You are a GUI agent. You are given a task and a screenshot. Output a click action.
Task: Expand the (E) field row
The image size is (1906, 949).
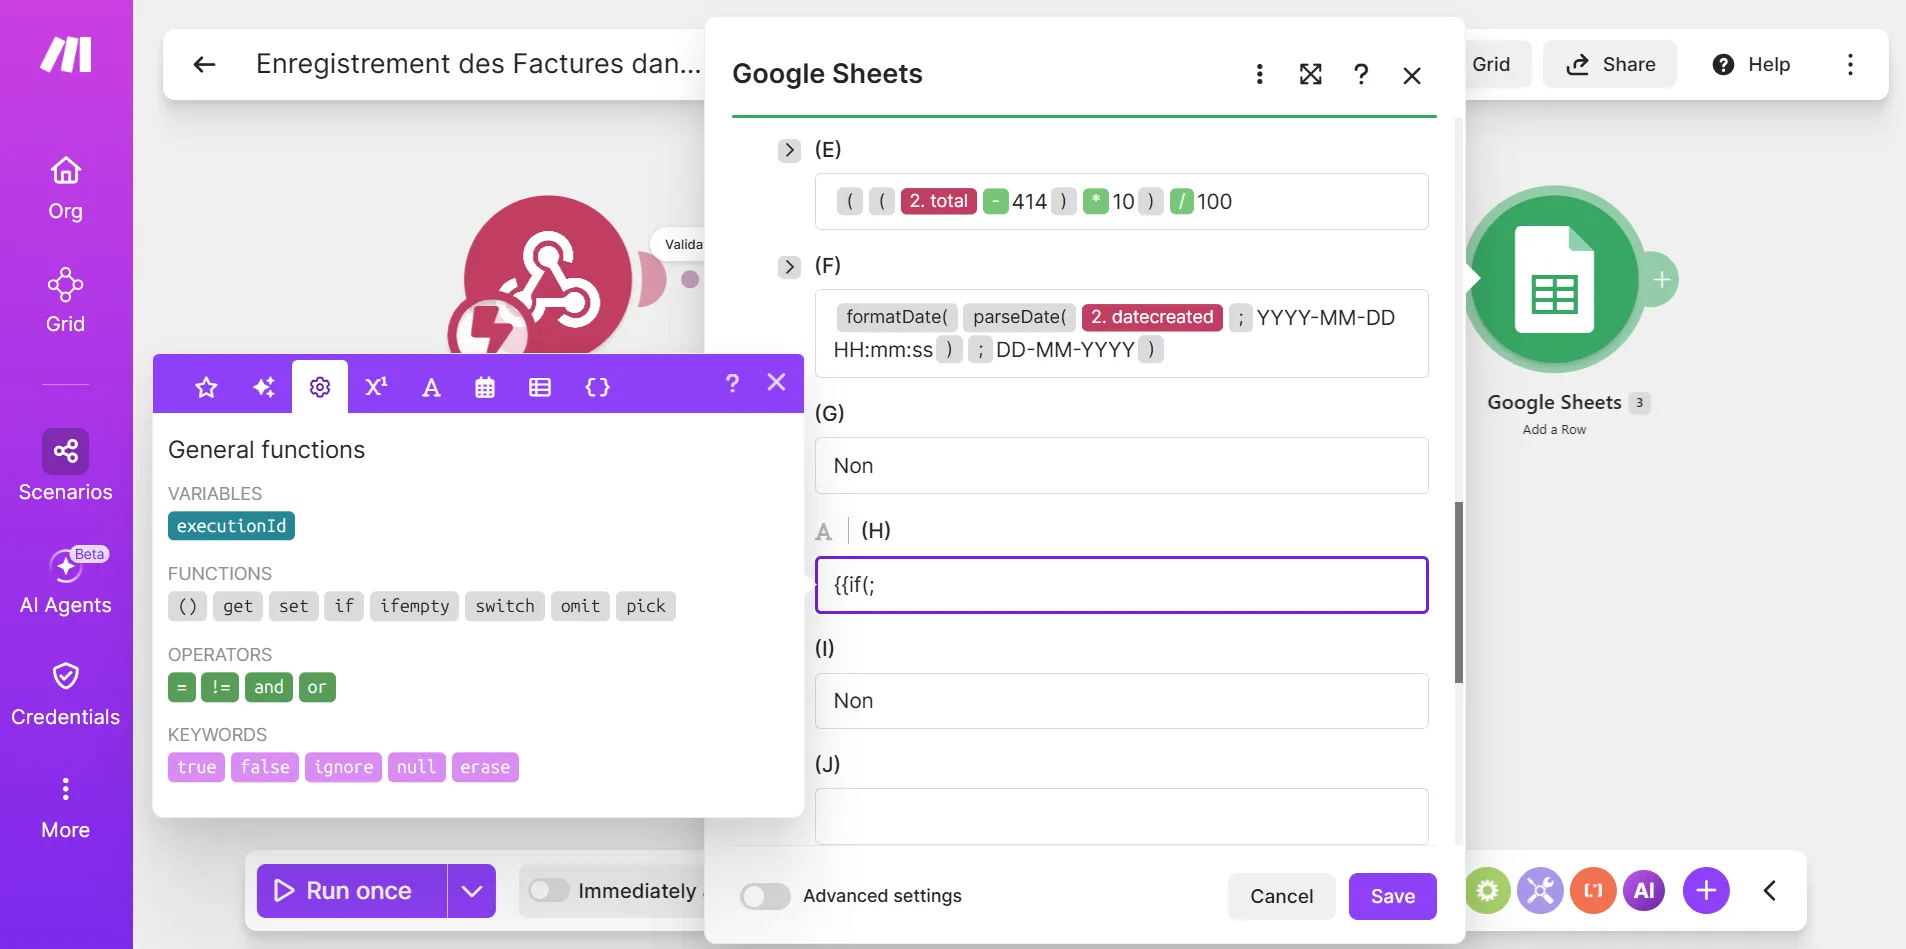click(789, 150)
